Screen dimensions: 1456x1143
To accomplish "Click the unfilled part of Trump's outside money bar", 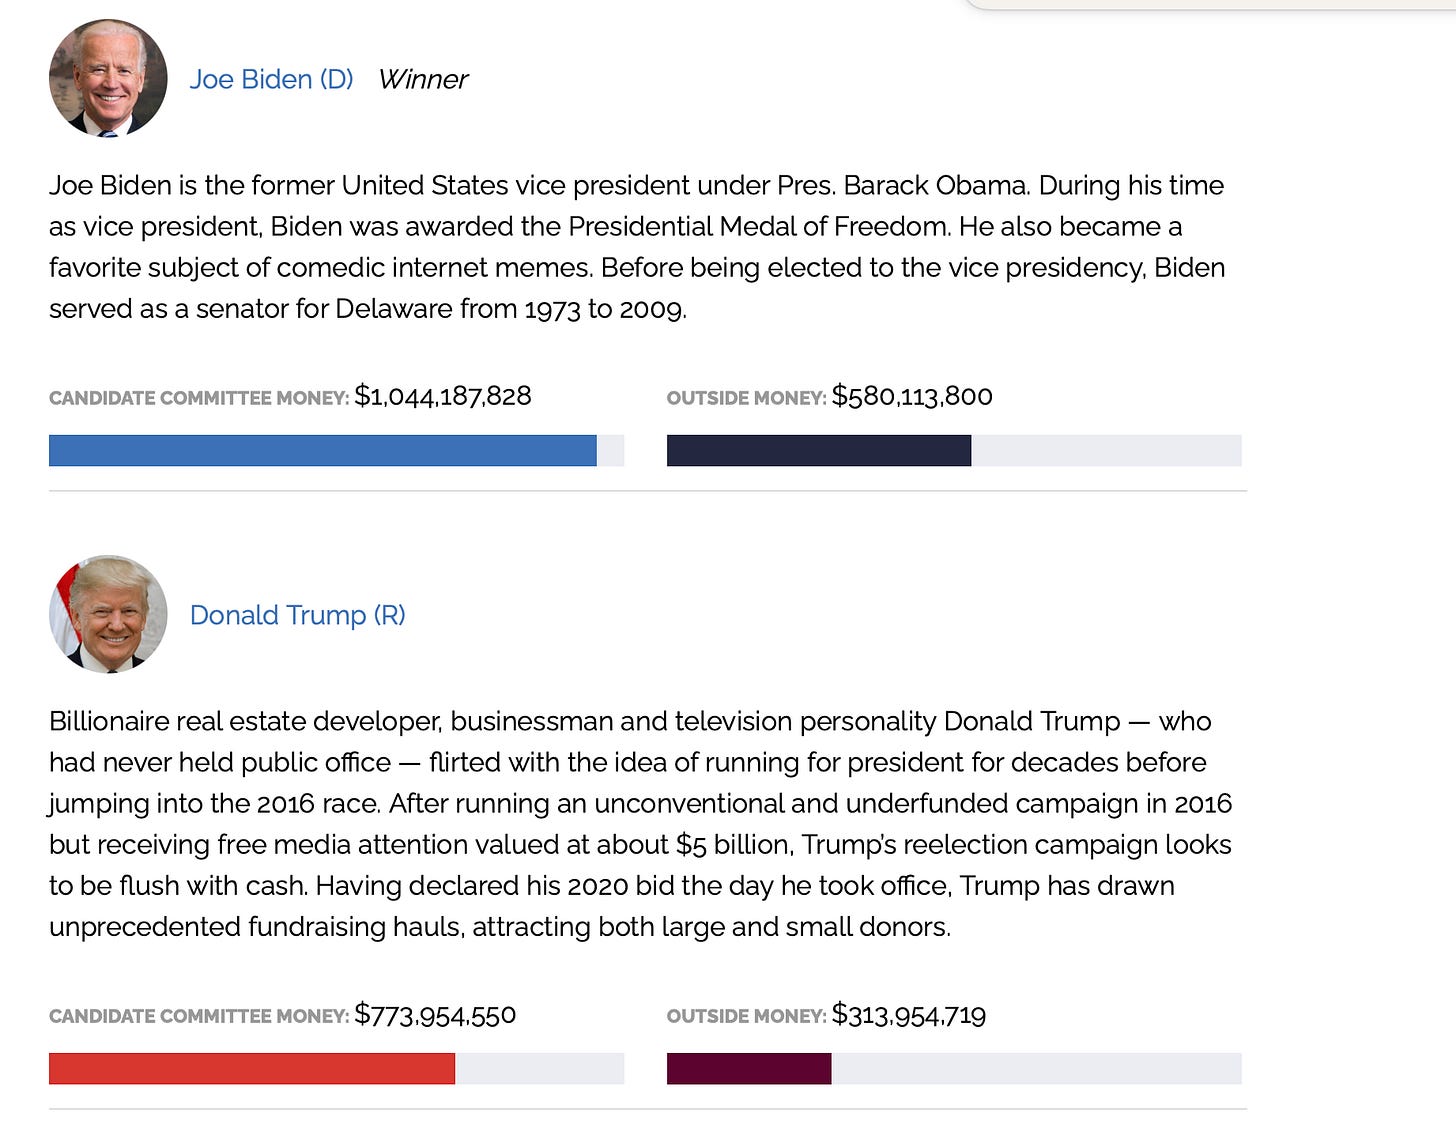I will tap(1036, 1069).
